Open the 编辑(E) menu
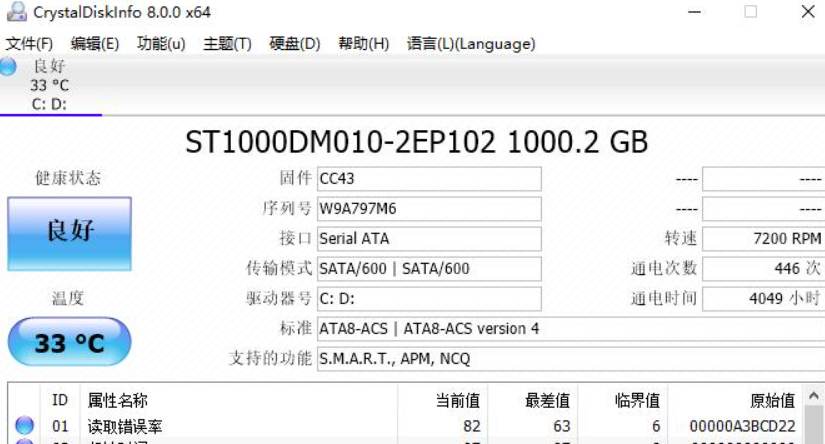The image size is (825, 444). 95,44
